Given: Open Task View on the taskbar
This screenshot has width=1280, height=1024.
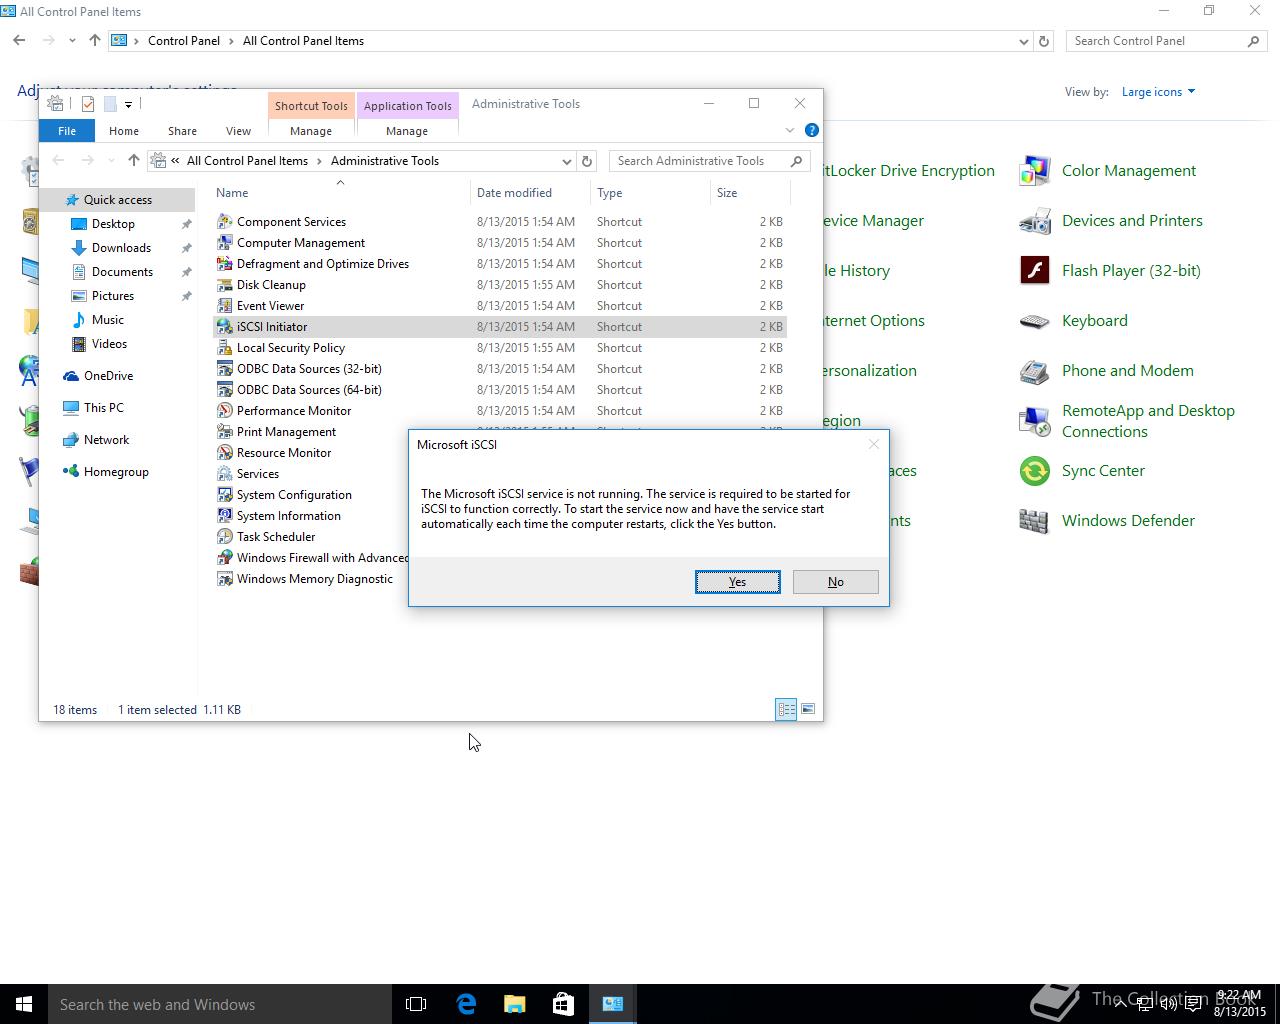Looking at the screenshot, I should coord(416,1004).
